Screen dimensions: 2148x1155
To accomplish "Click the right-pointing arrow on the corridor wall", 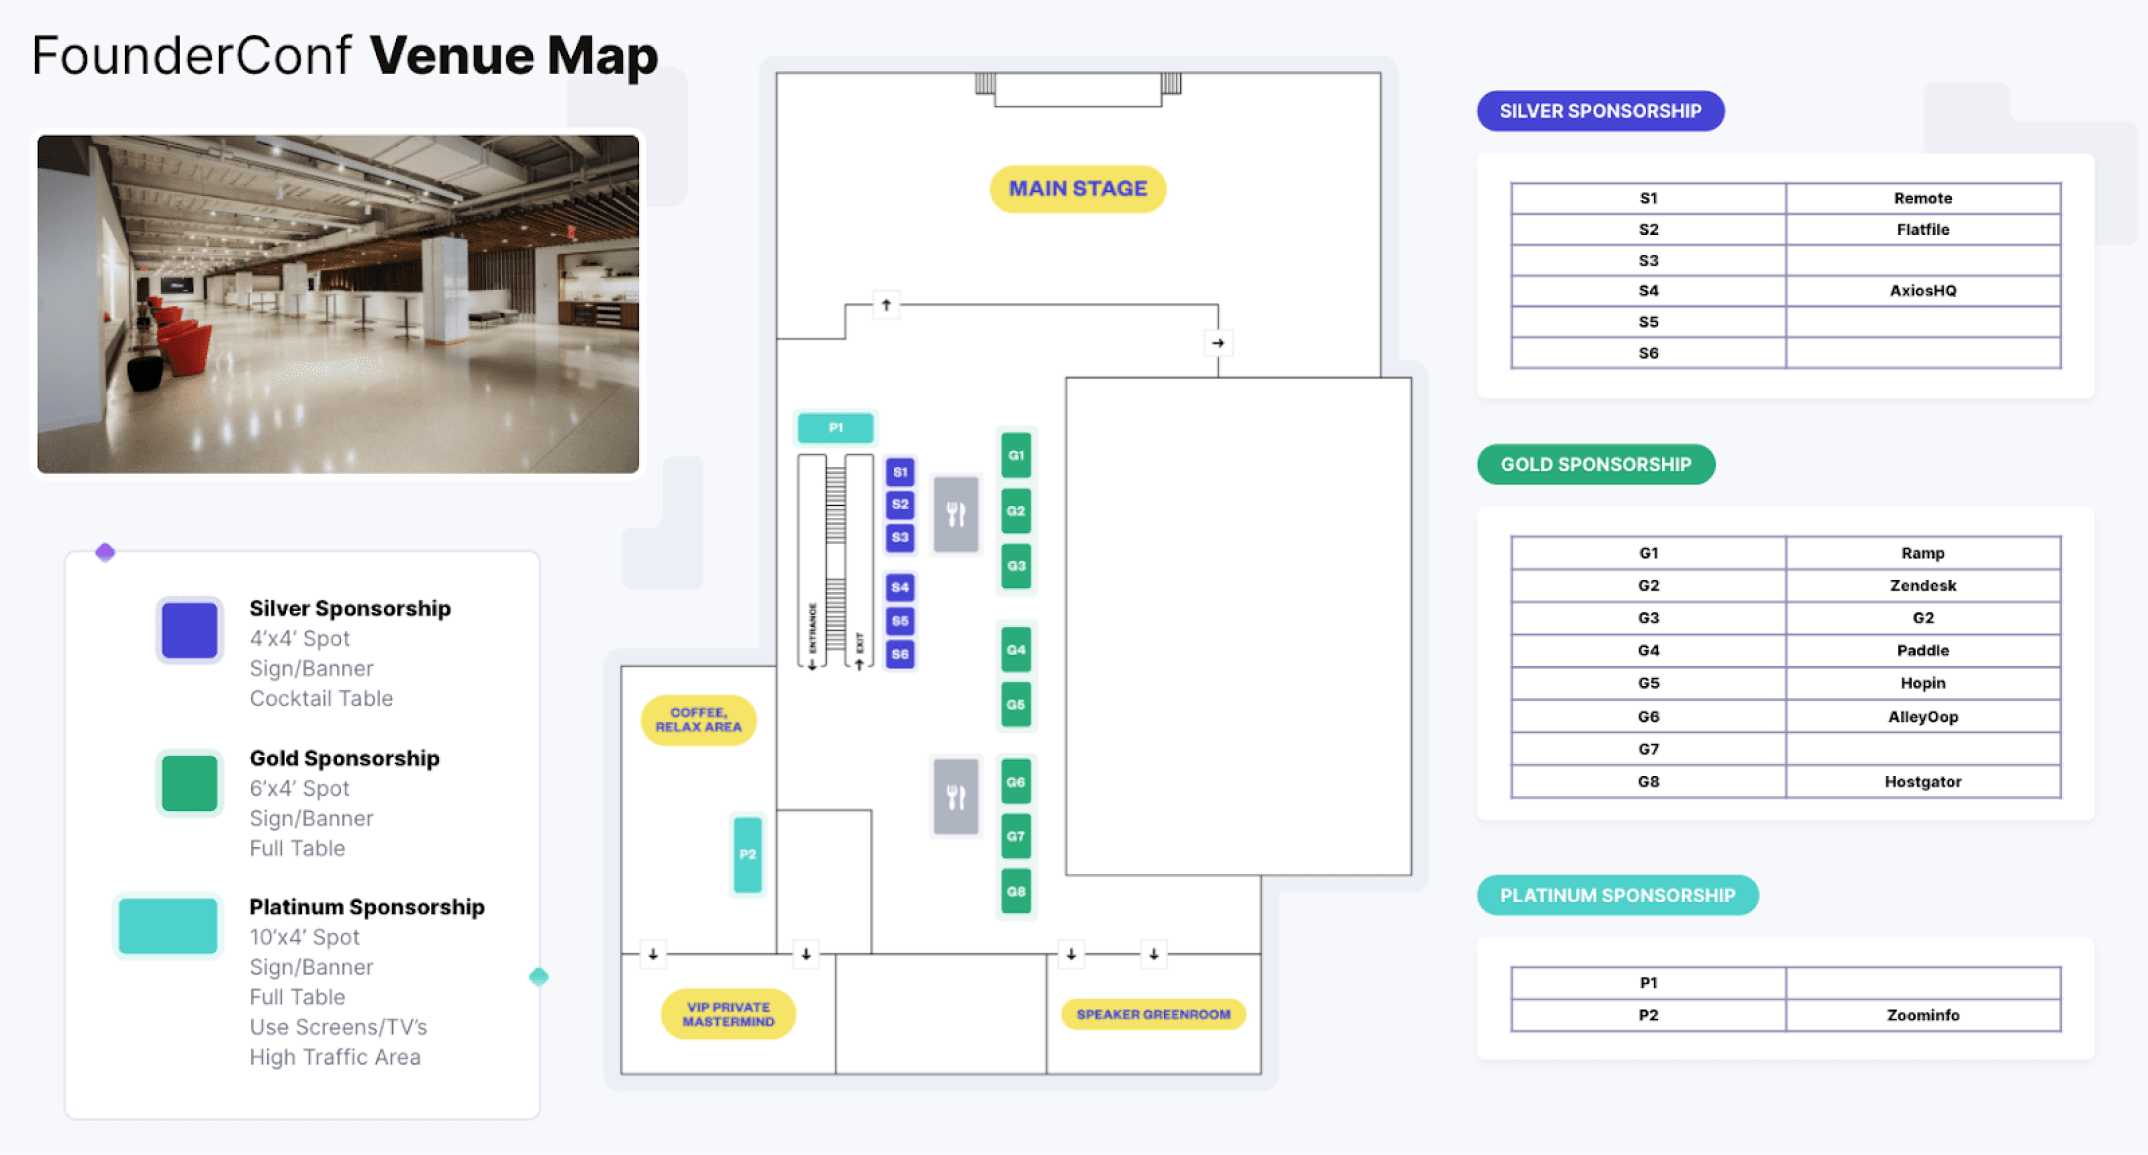I will pyautogui.click(x=1217, y=343).
